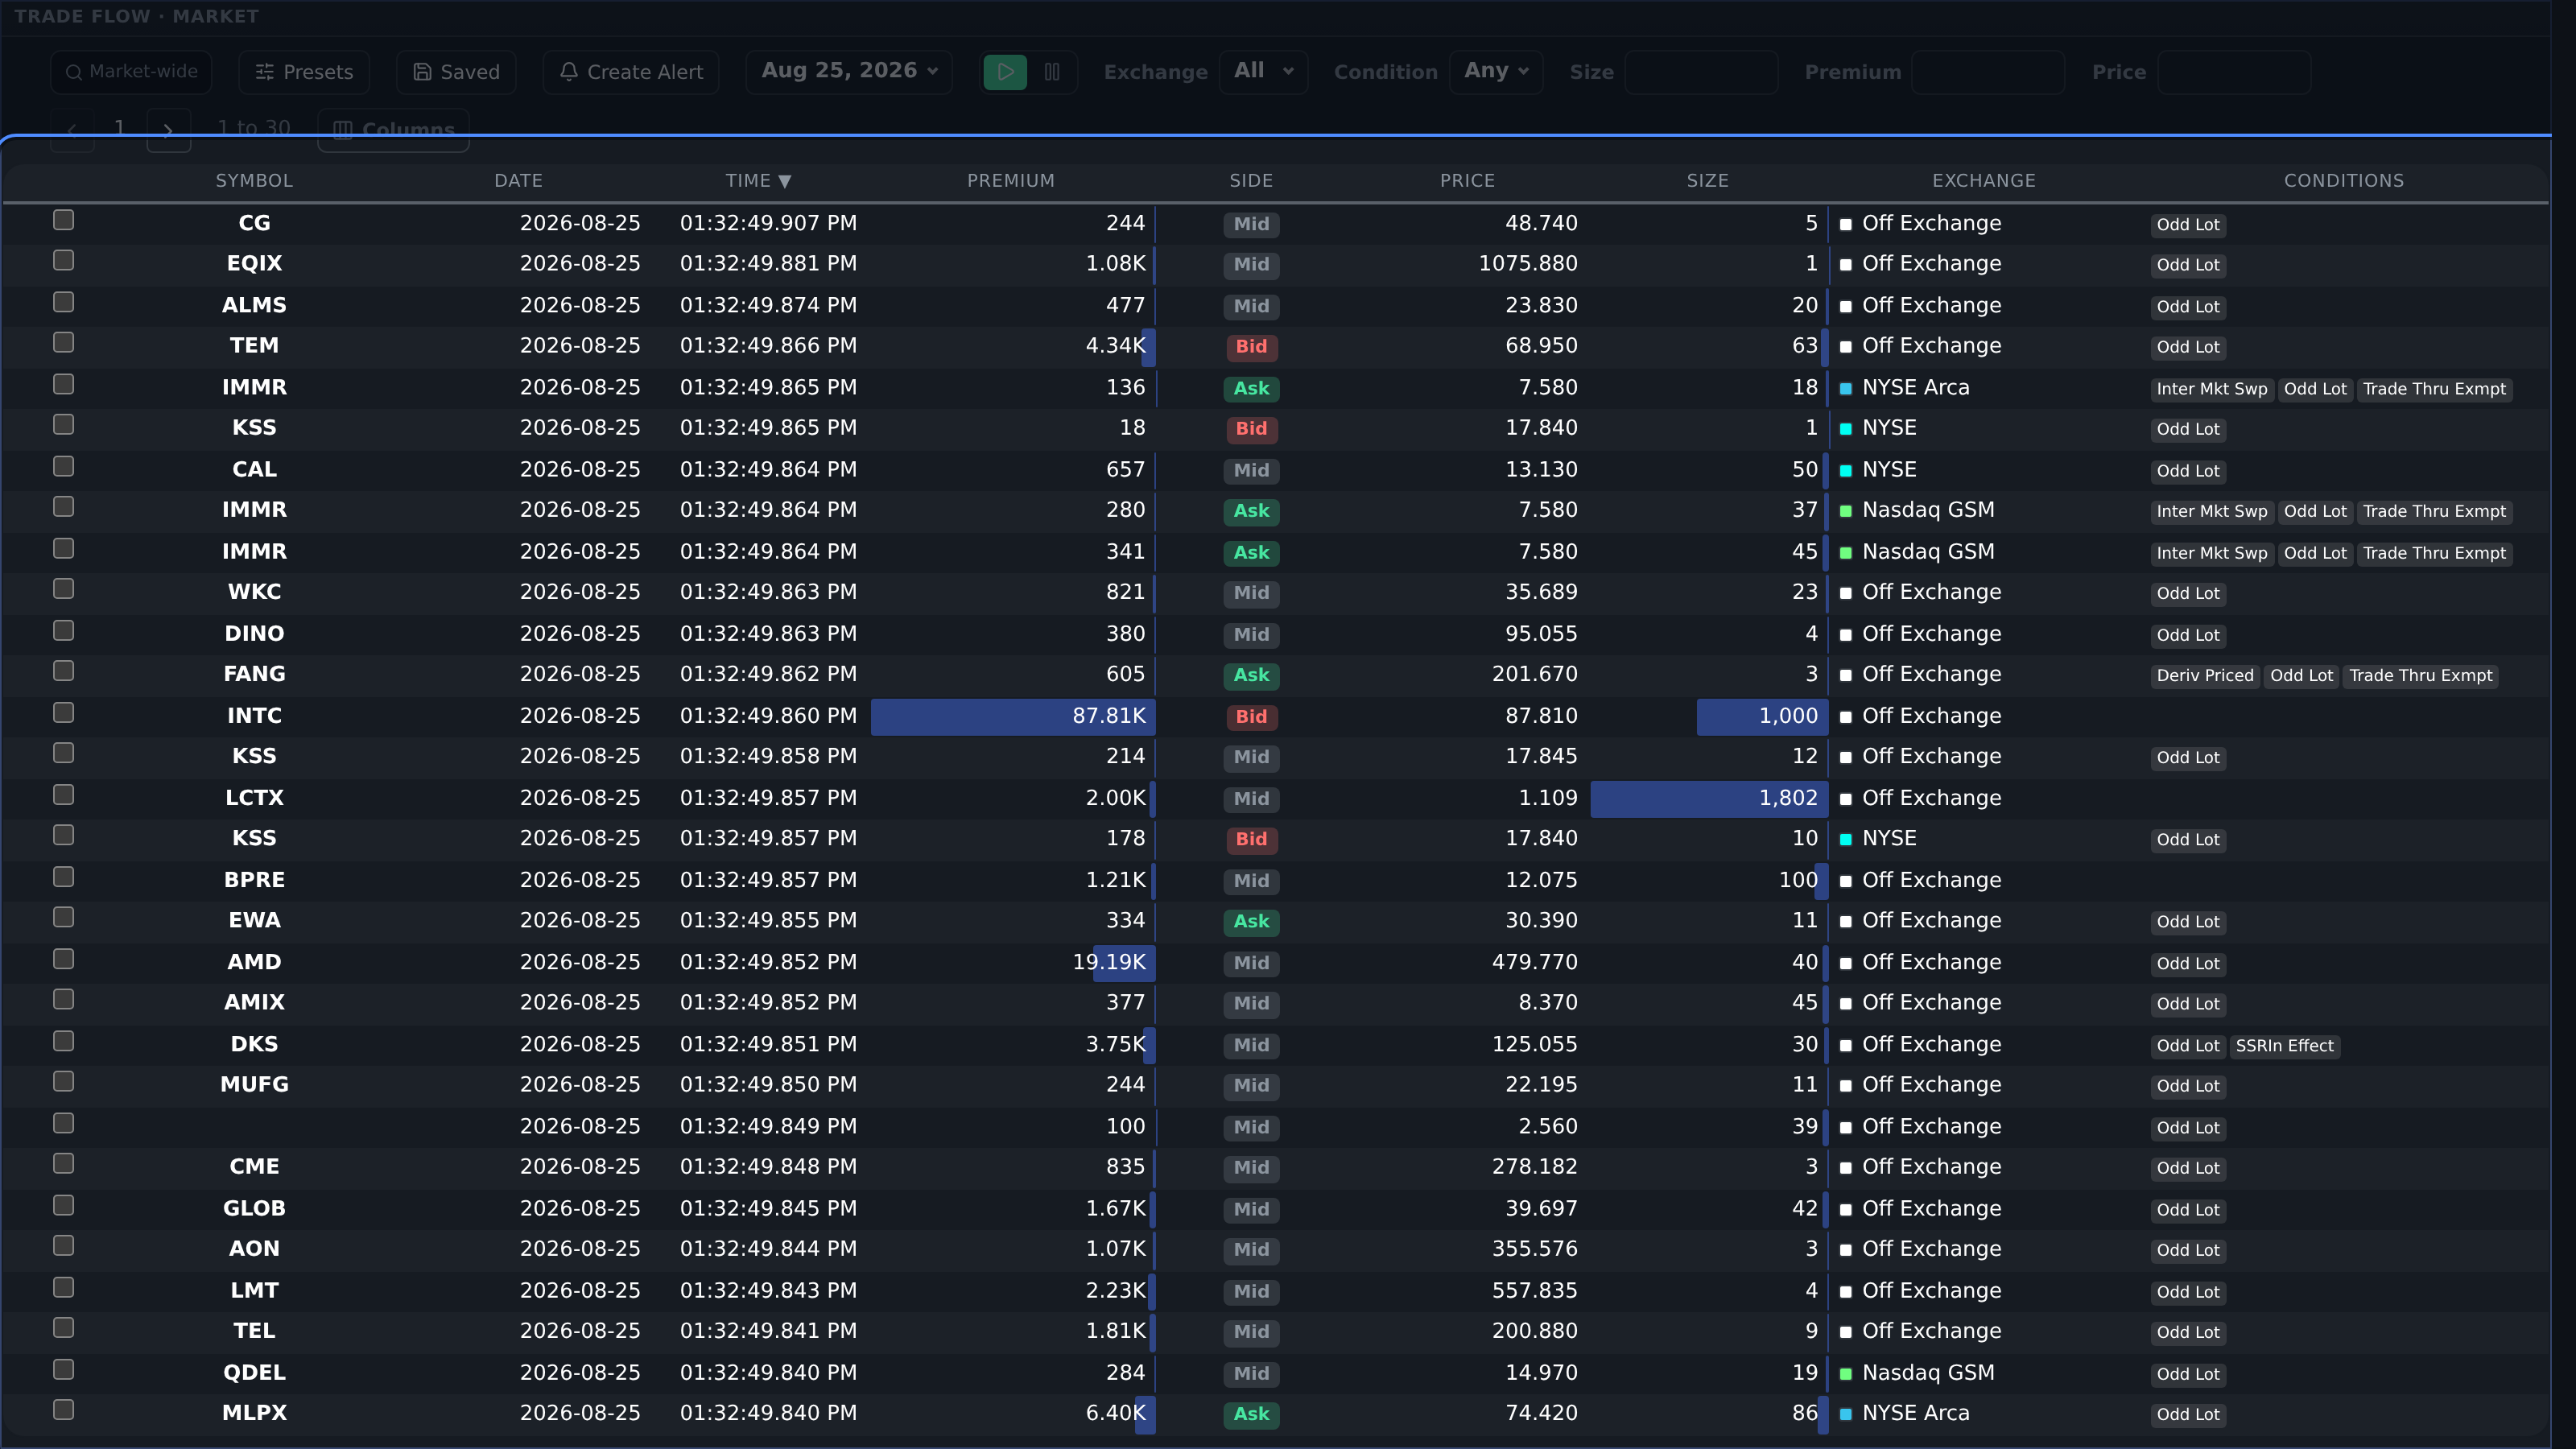
Task: Check the MLPX row checkbox
Action: (64, 1410)
